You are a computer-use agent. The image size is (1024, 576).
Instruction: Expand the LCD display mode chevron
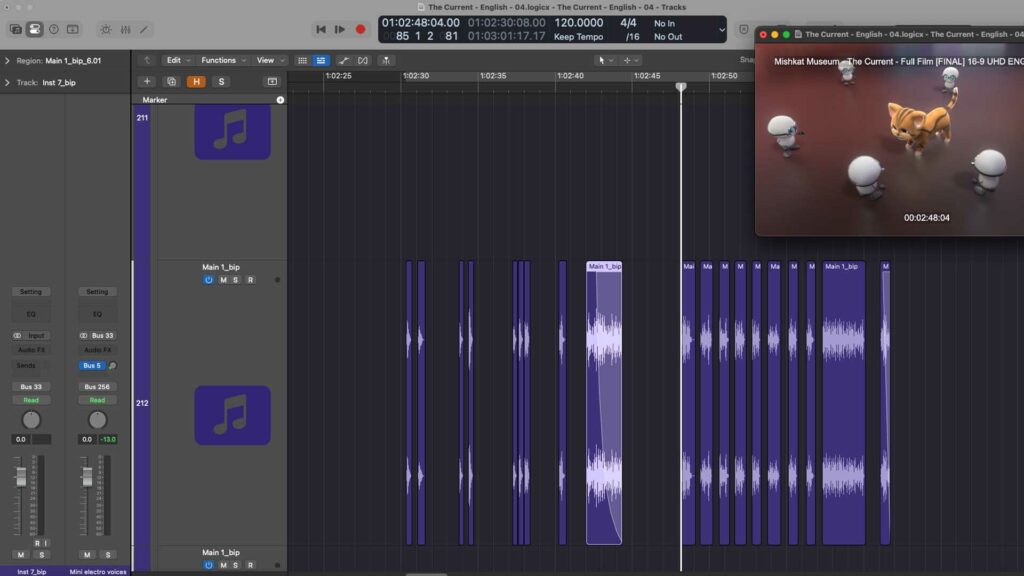tap(722, 29)
